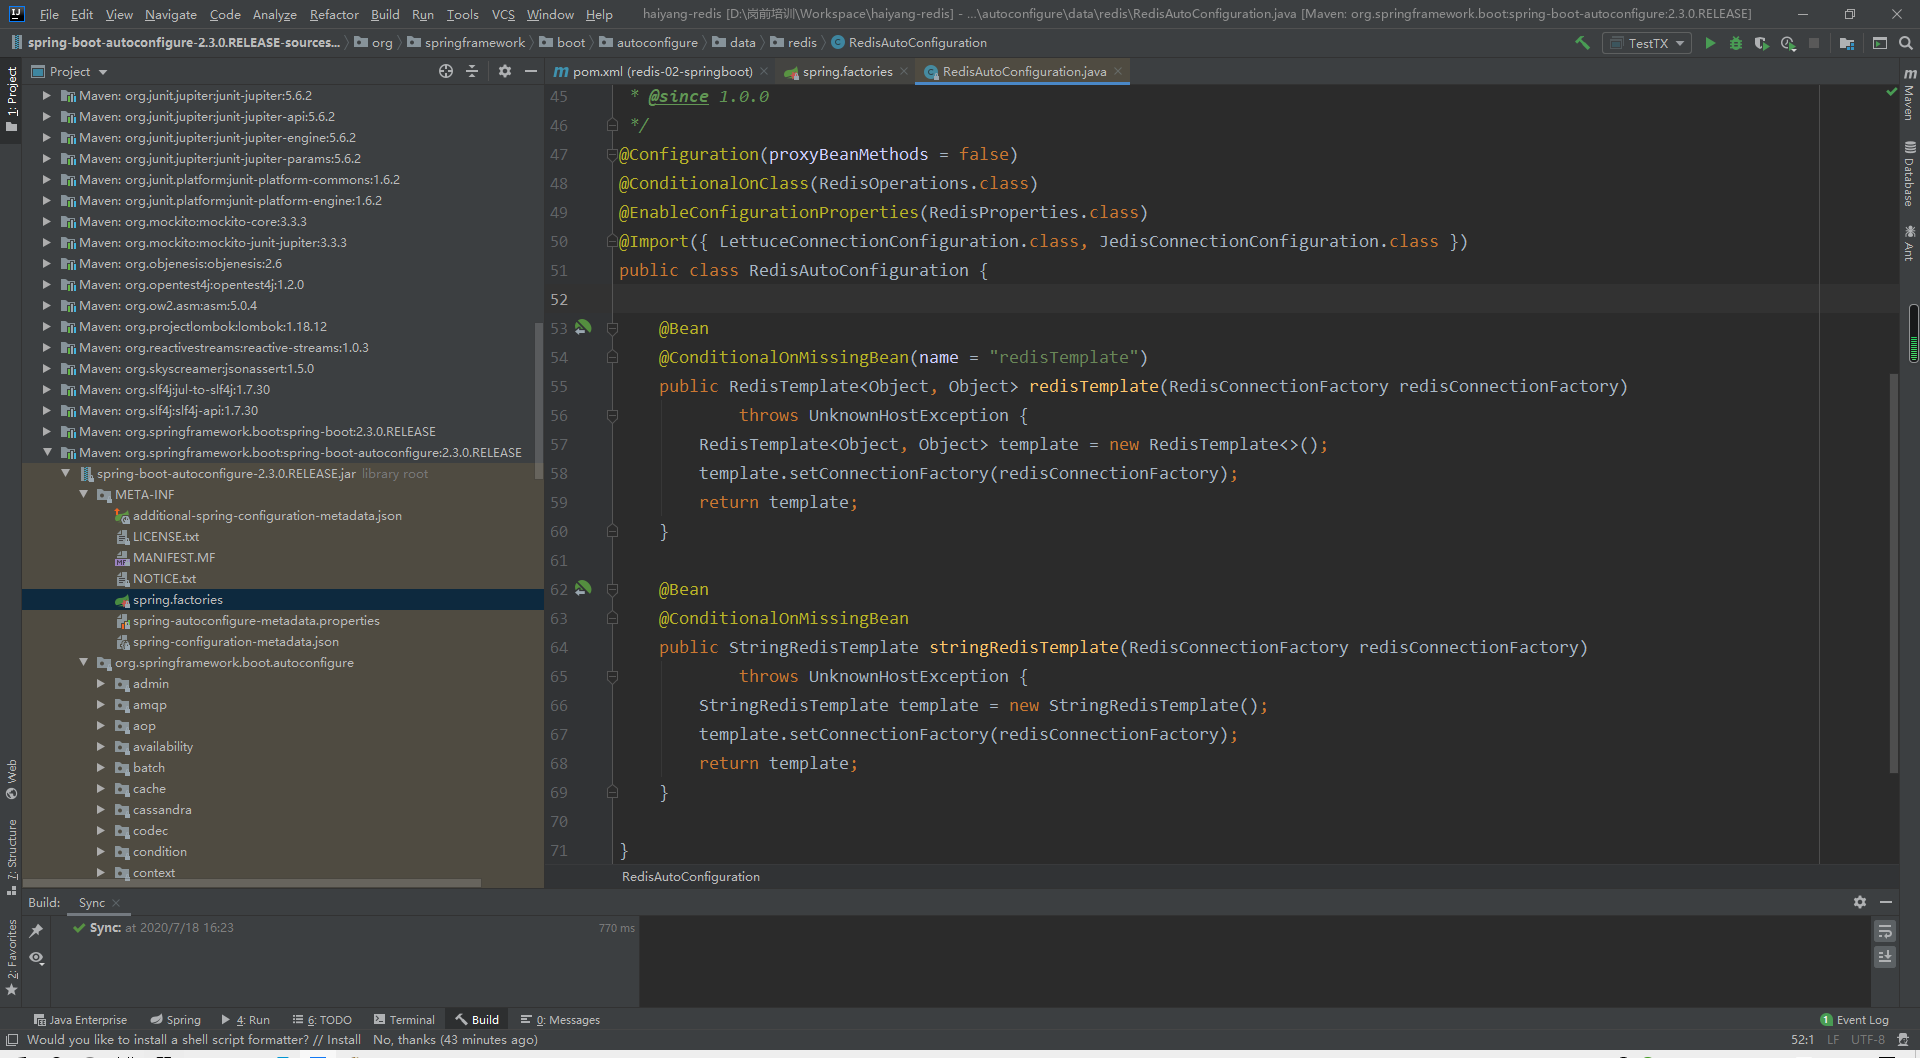Open the line:column 52:1 status indicator
The image size is (1920, 1058).
[1803, 1040]
